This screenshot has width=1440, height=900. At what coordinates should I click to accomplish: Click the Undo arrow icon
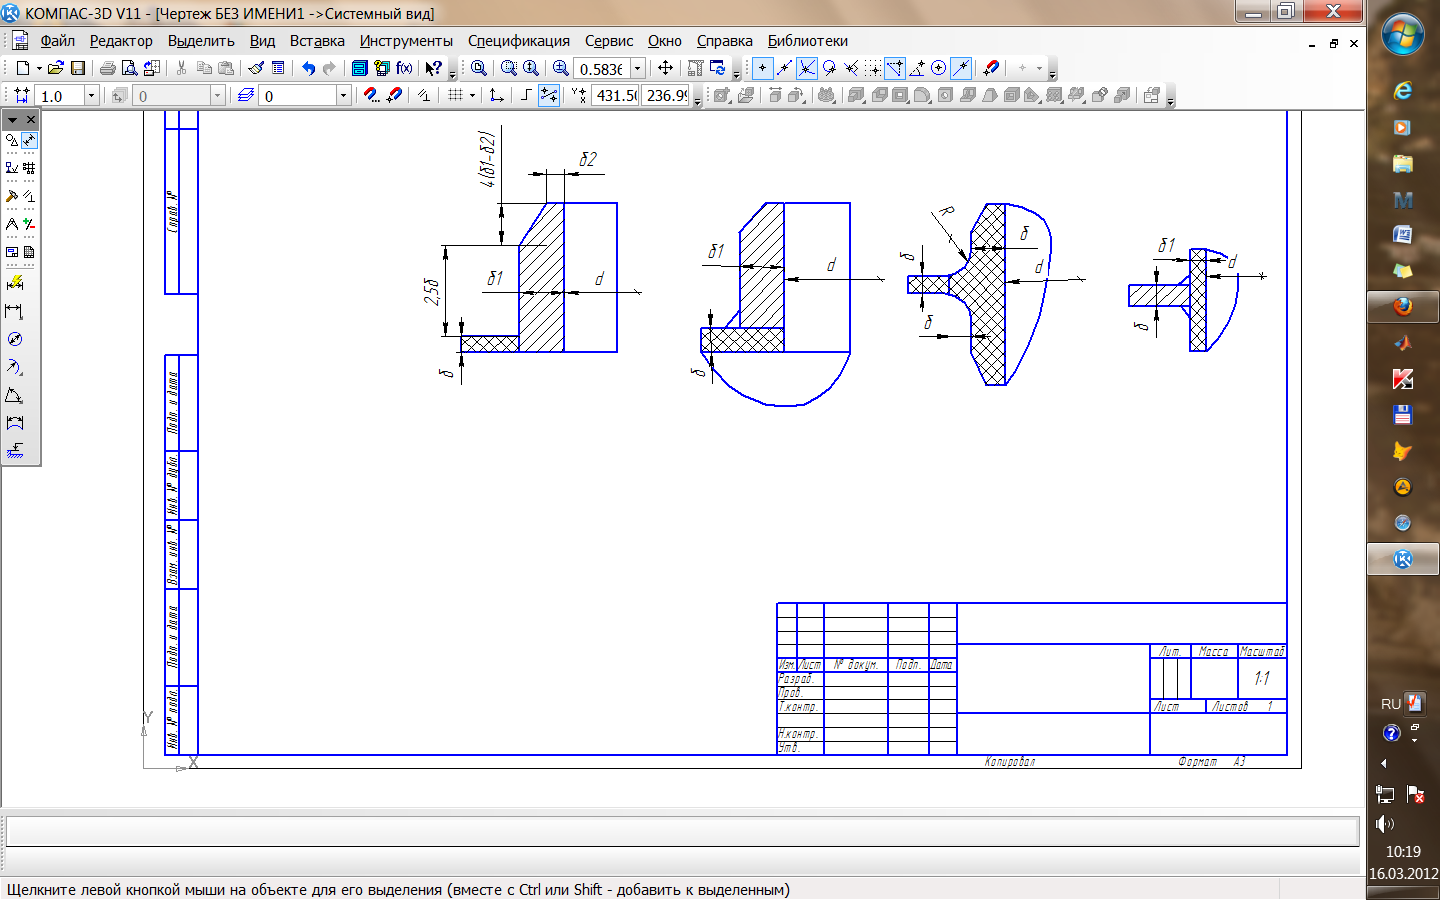[x=308, y=68]
